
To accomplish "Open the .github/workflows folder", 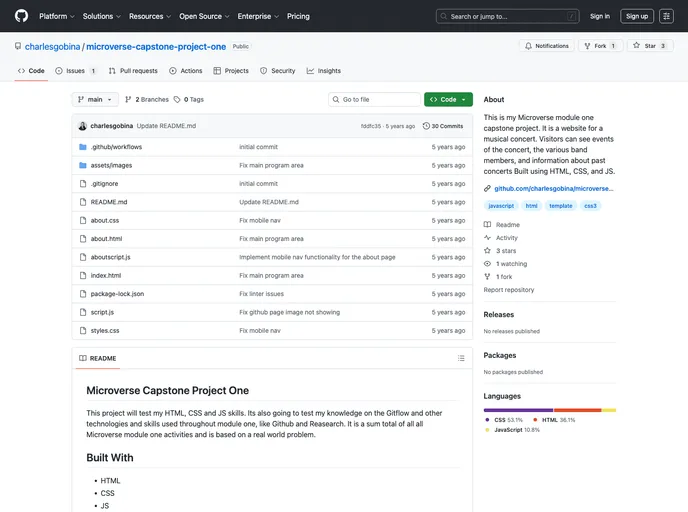I will [116, 147].
